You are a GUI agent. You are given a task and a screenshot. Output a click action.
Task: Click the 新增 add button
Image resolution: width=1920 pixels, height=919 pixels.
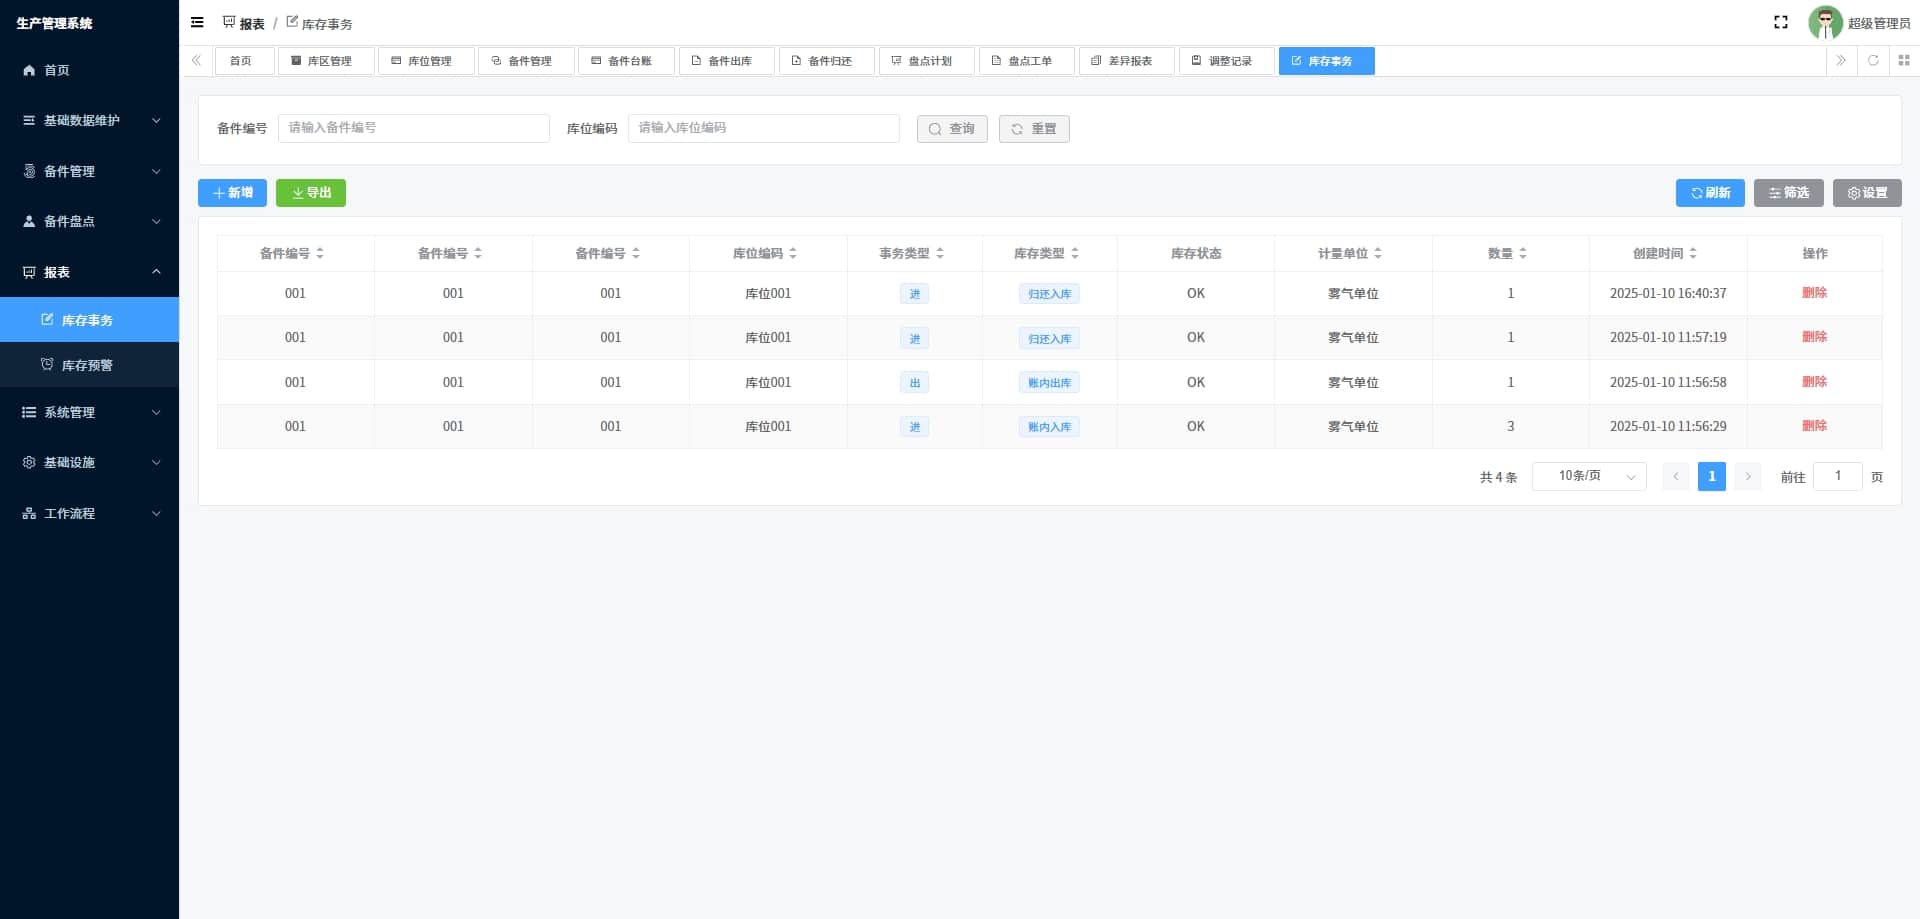232,193
